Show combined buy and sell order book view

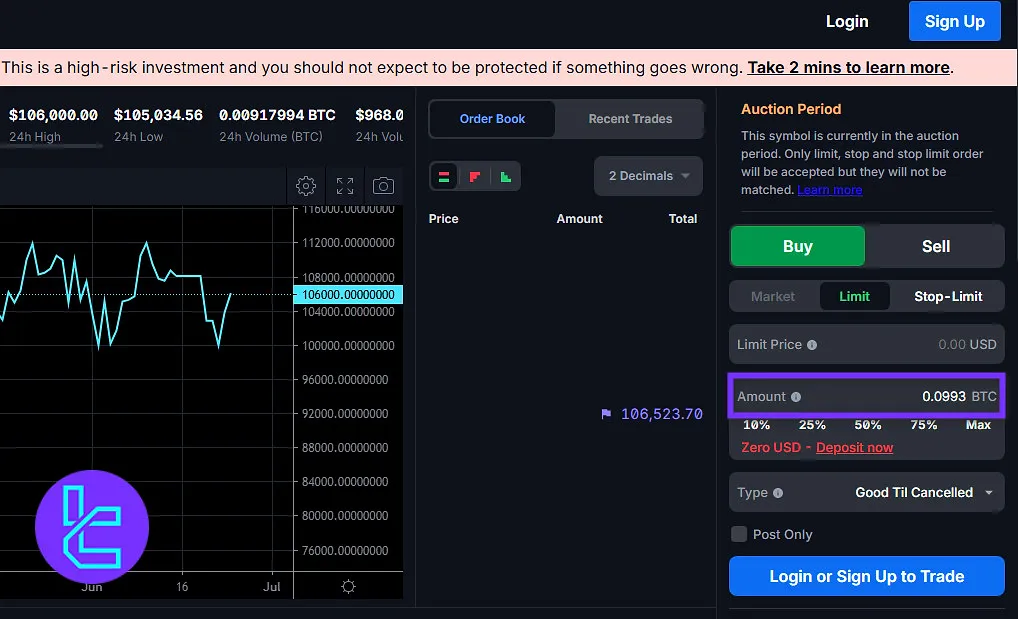pos(444,177)
